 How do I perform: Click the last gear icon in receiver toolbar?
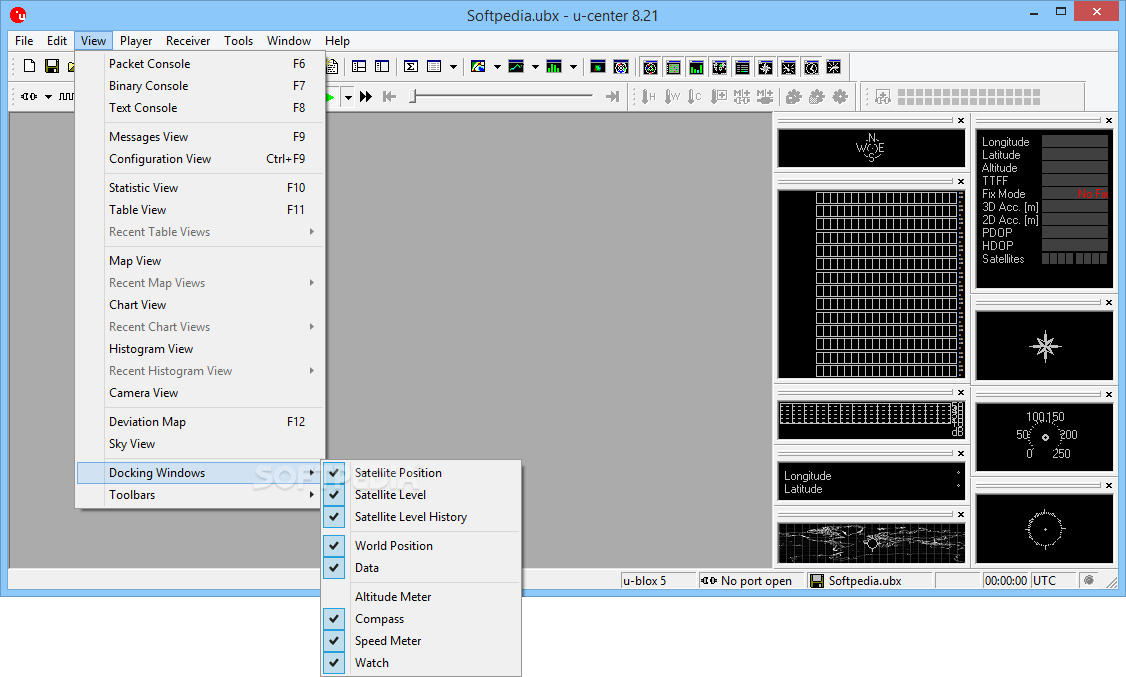click(x=839, y=96)
